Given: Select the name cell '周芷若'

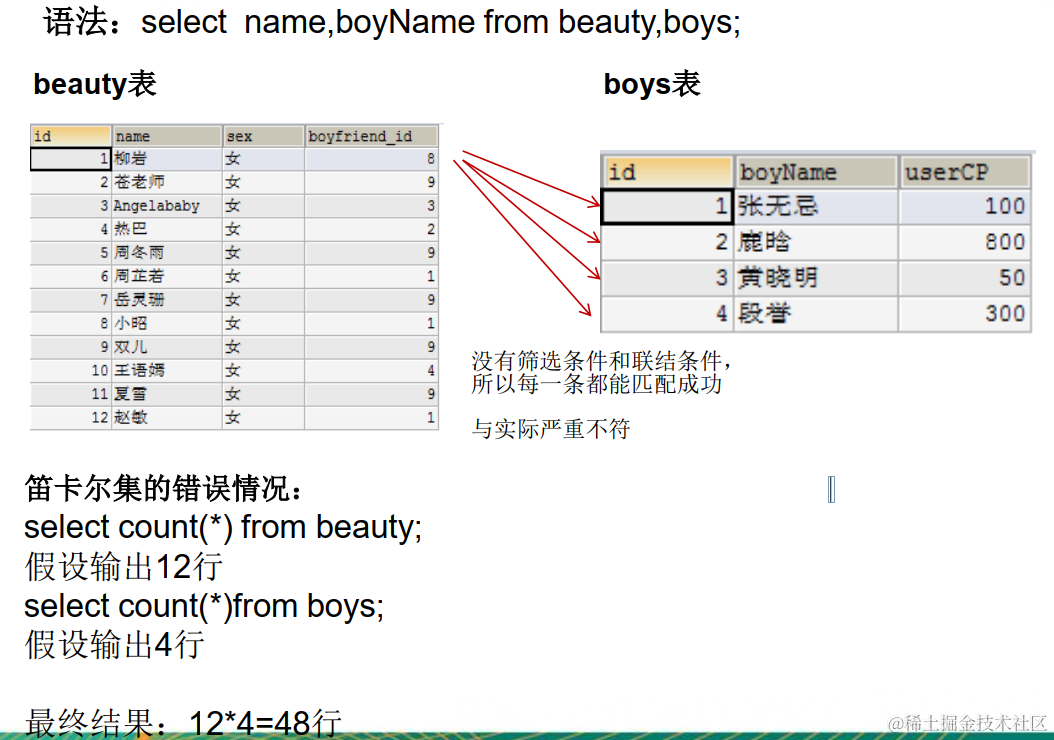Looking at the screenshot, I should click(167, 276).
